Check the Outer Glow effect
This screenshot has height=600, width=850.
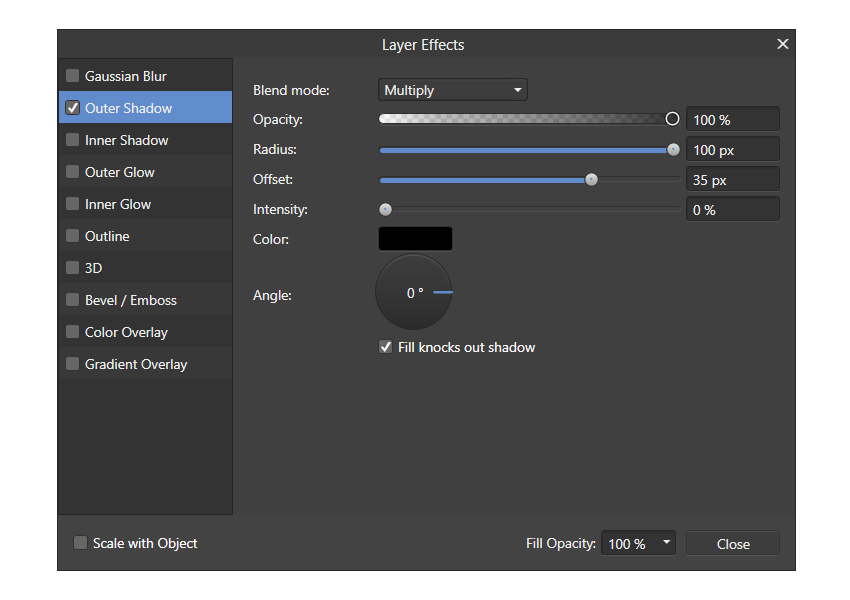[x=72, y=171]
